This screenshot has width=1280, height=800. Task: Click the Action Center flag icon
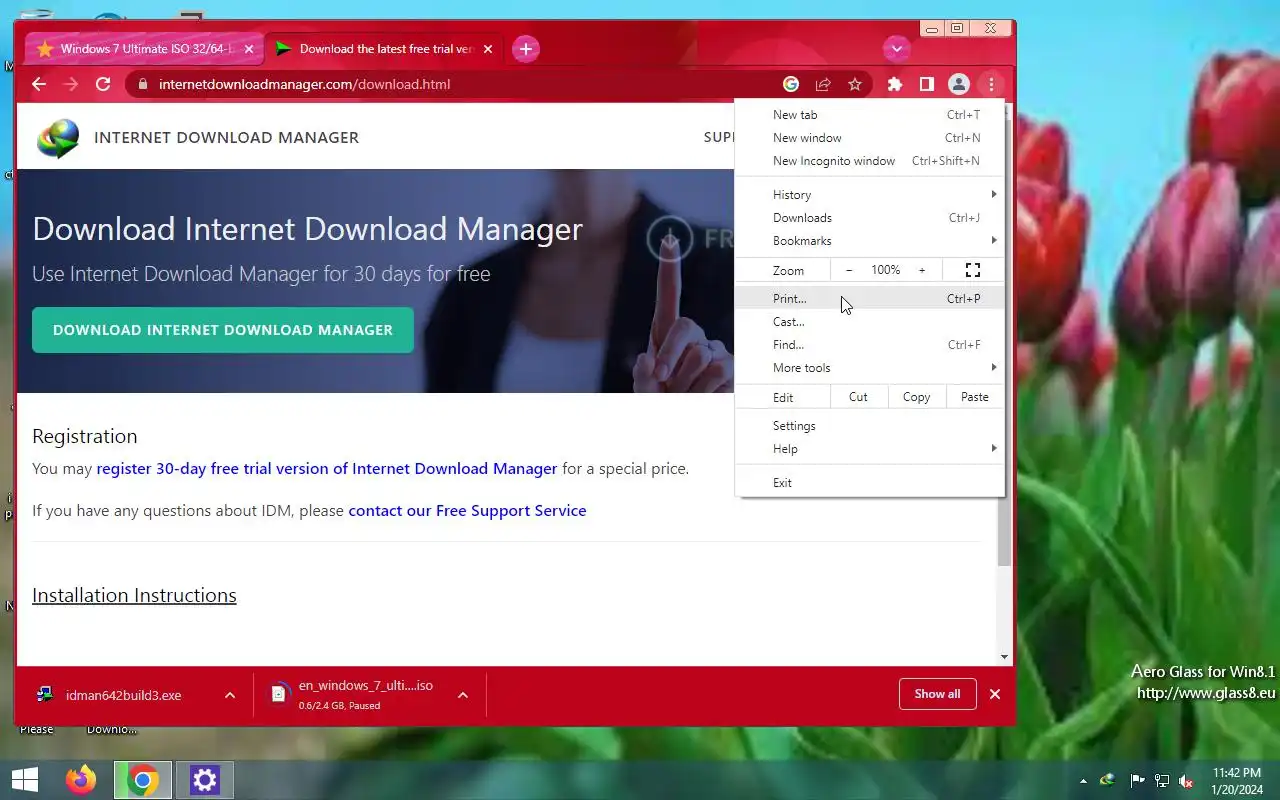click(x=1137, y=781)
